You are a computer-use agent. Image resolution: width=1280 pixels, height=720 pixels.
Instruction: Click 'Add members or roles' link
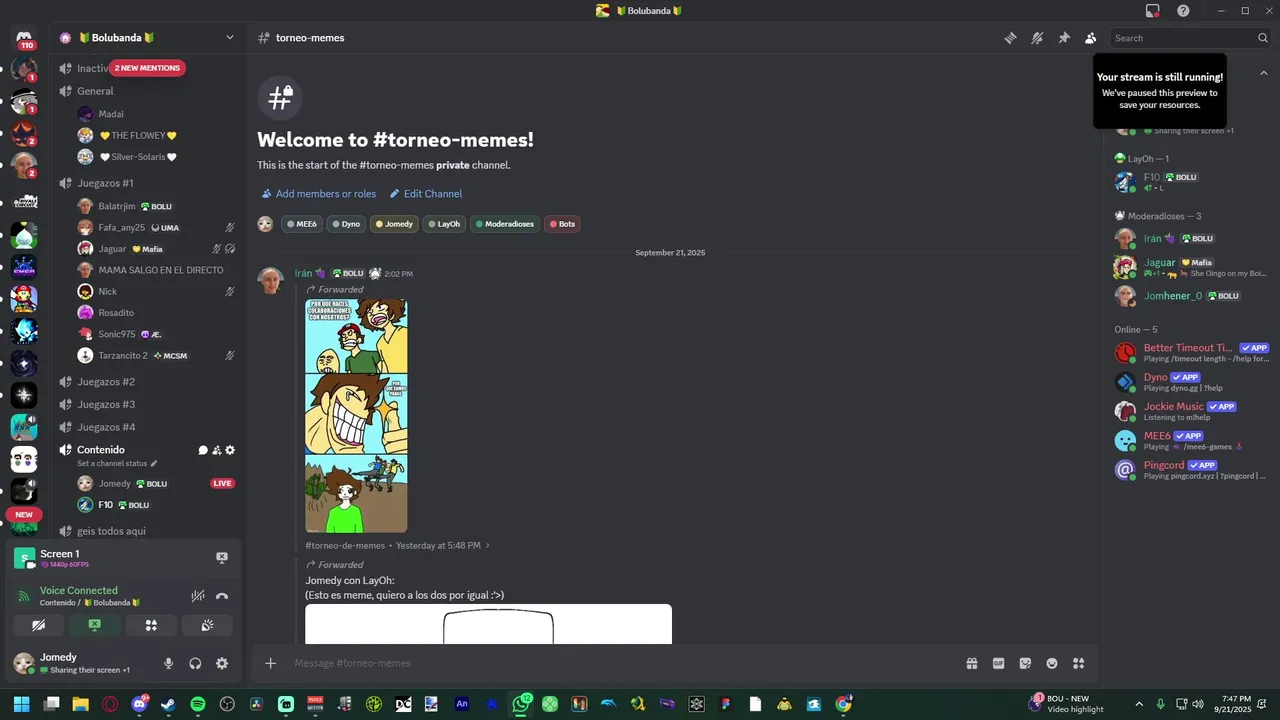pos(319,194)
